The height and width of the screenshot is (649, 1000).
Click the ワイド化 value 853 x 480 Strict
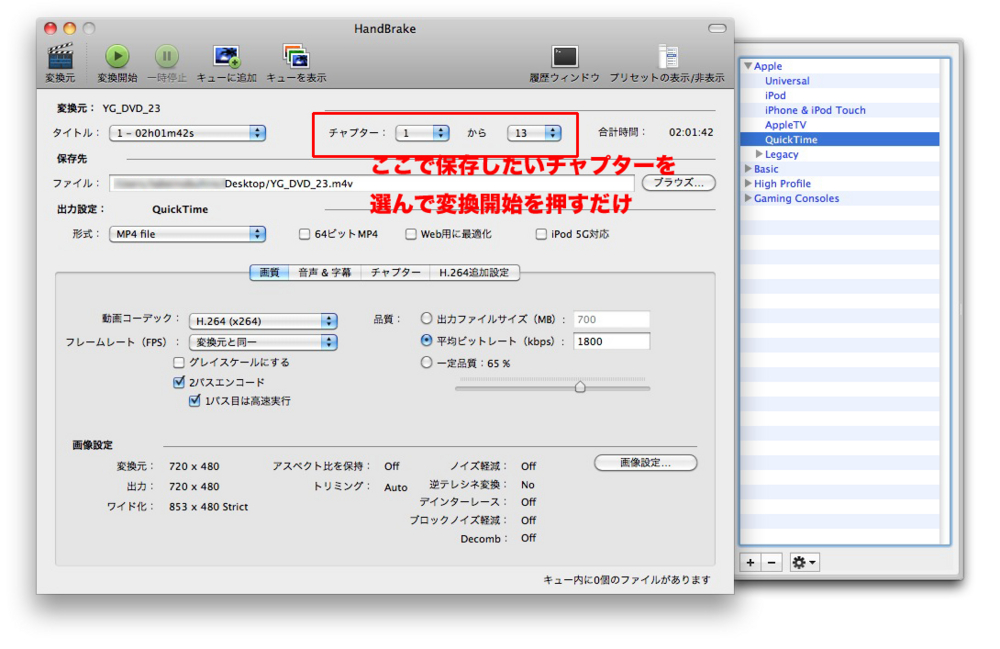click(x=209, y=507)
